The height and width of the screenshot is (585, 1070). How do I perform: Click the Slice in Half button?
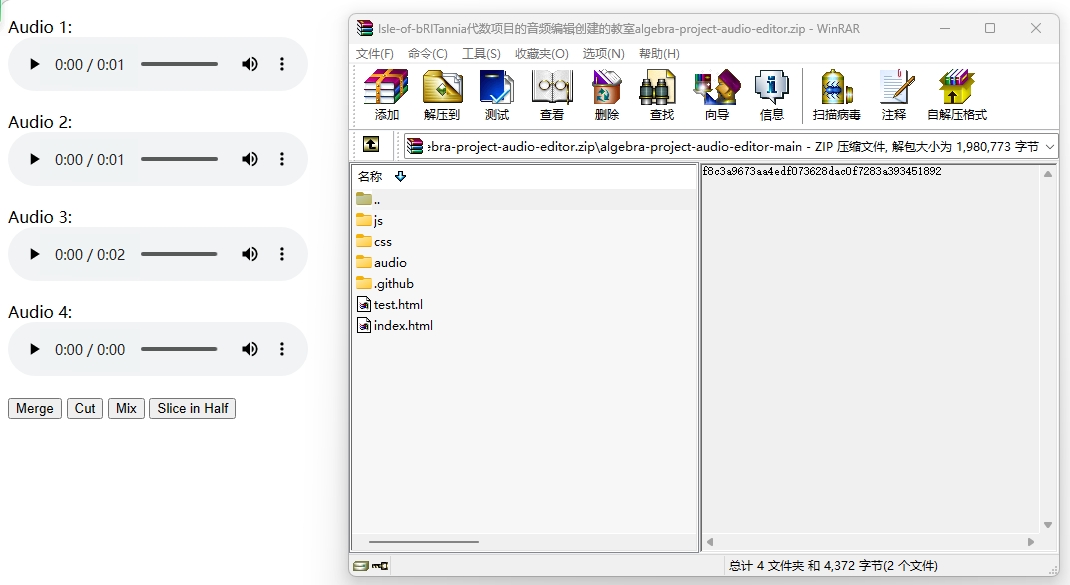[192, 408]
